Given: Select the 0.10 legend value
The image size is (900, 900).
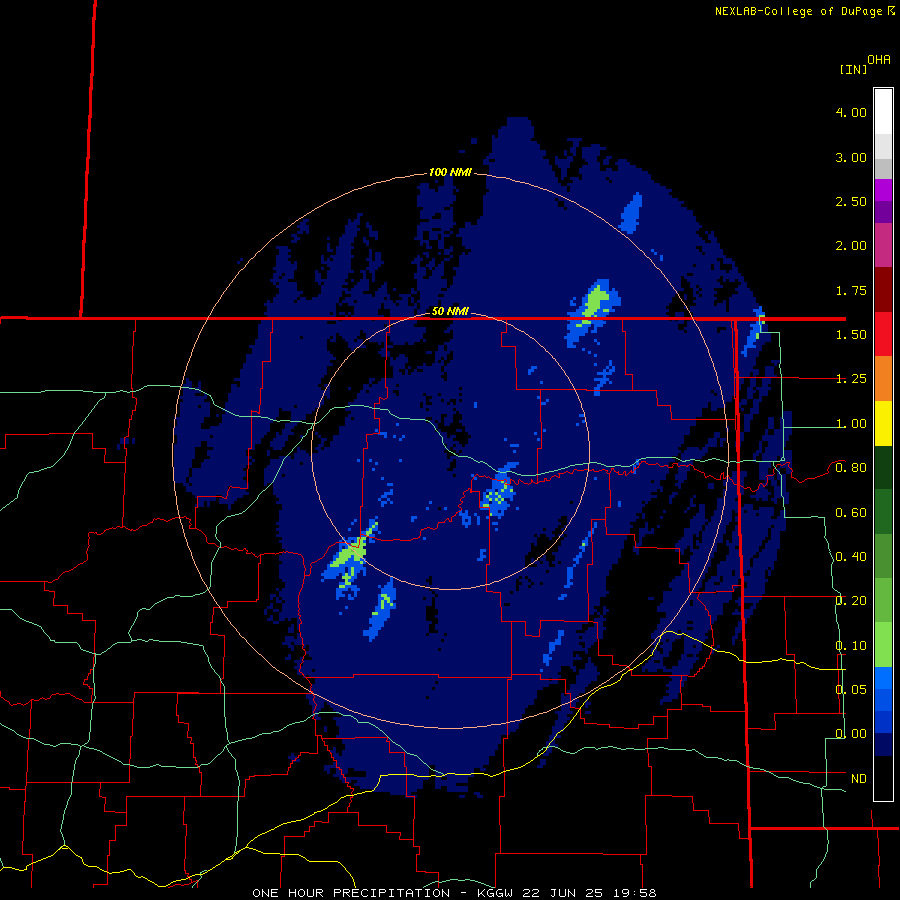Looking at the screenshot, I should pos(851,646).
